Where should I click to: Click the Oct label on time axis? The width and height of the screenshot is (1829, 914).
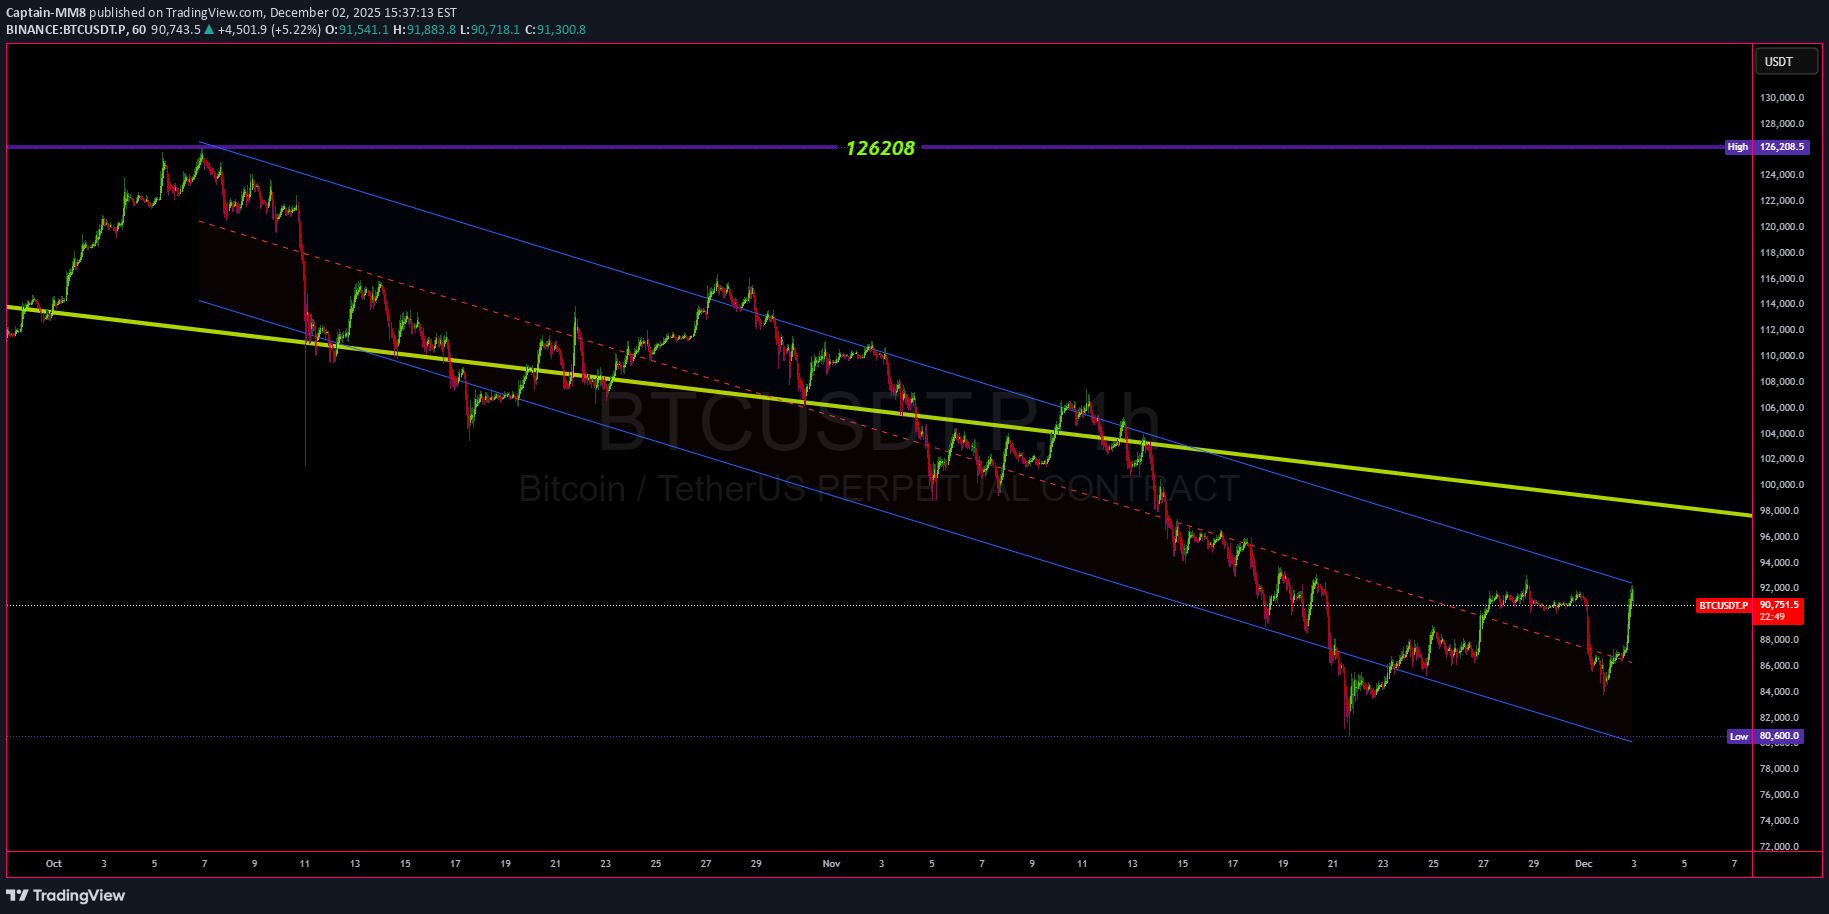click(x=54, y=863)
